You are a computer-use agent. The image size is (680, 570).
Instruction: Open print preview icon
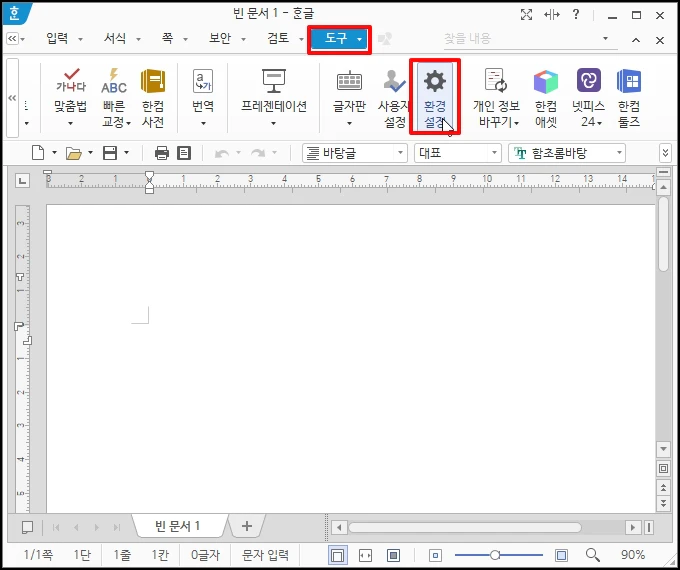(x=184, y=153)
